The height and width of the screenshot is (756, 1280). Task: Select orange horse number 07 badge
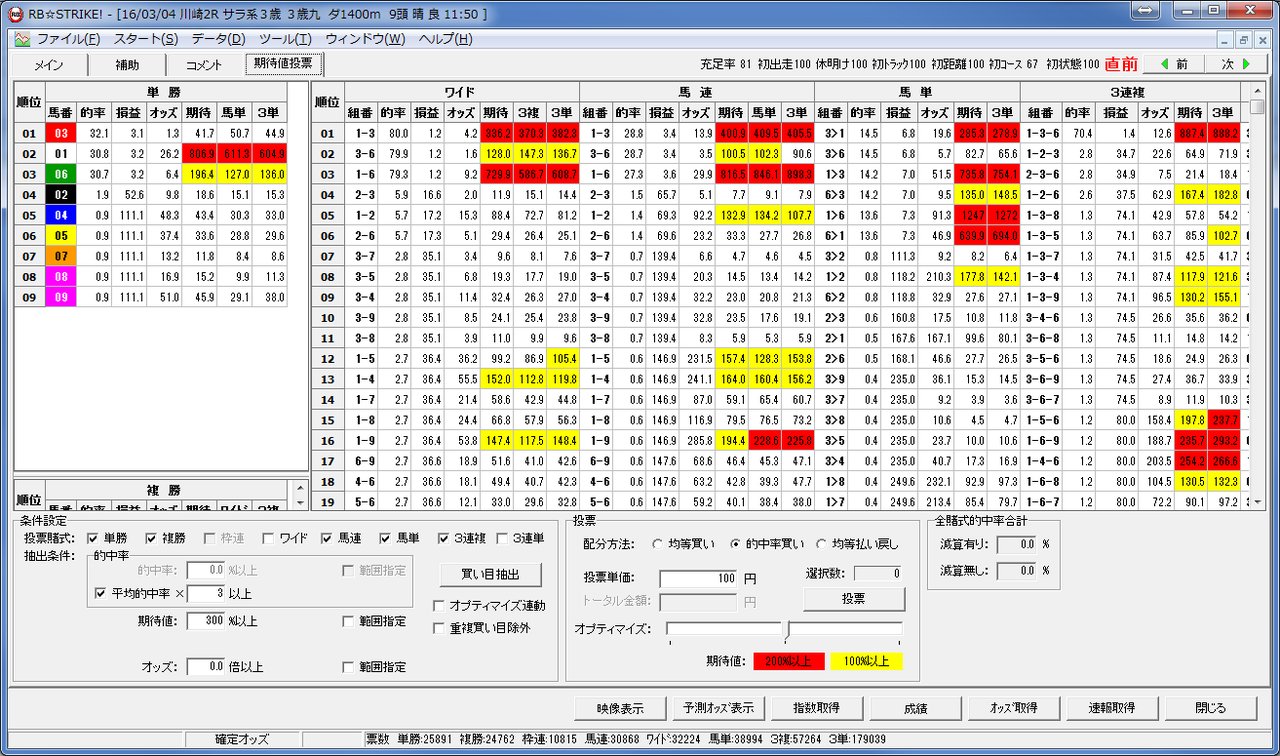[x=60, y=255]
